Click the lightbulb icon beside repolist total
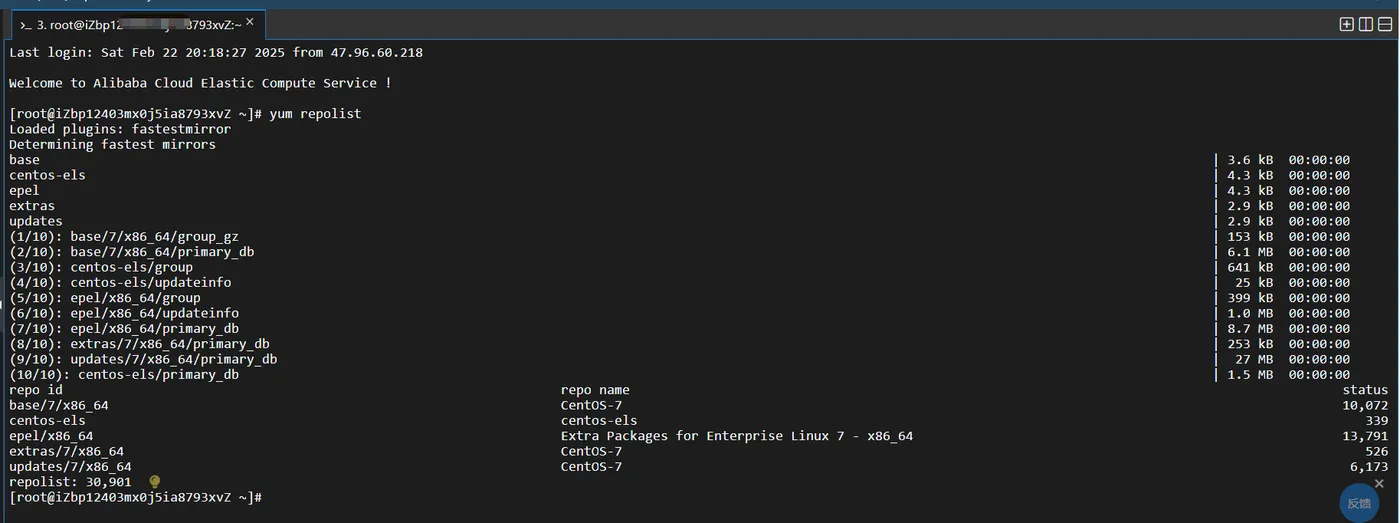Image resolution: width=1400 pixels, height=523 pixels. coord(154,482)
